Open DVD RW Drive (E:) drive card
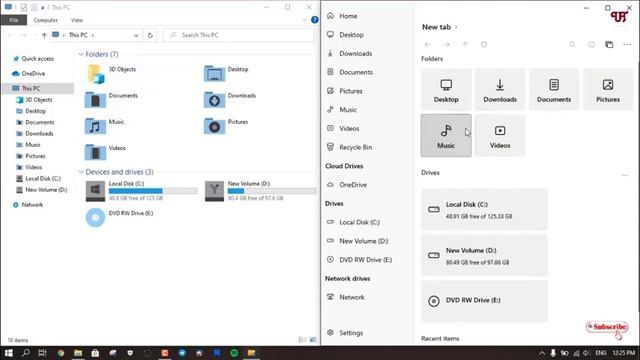640x360 pixels. [484, 301]
